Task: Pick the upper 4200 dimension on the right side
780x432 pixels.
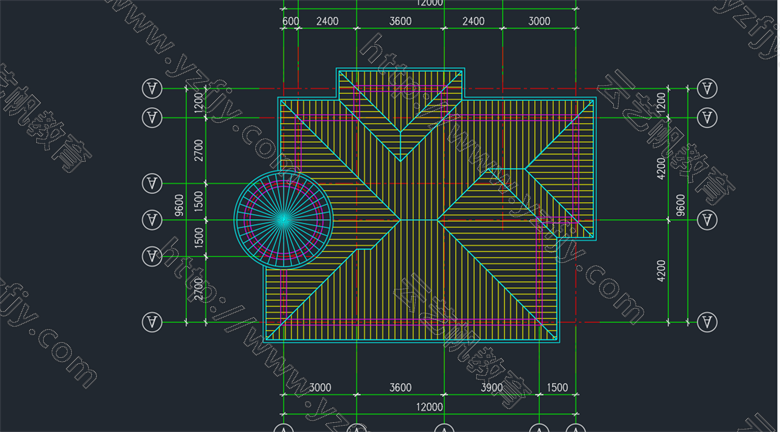Action: tap(661, 168)
